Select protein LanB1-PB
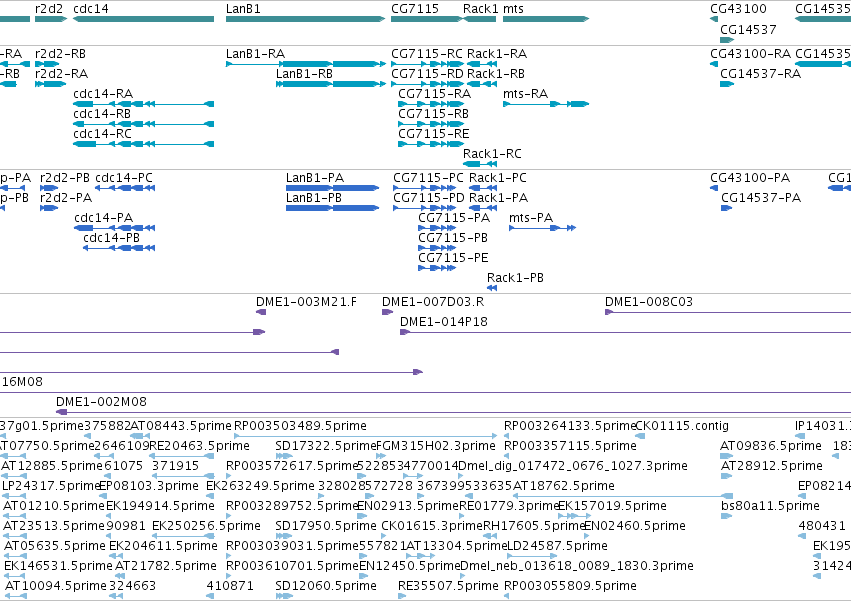851x601 pixels. point(332,208)
